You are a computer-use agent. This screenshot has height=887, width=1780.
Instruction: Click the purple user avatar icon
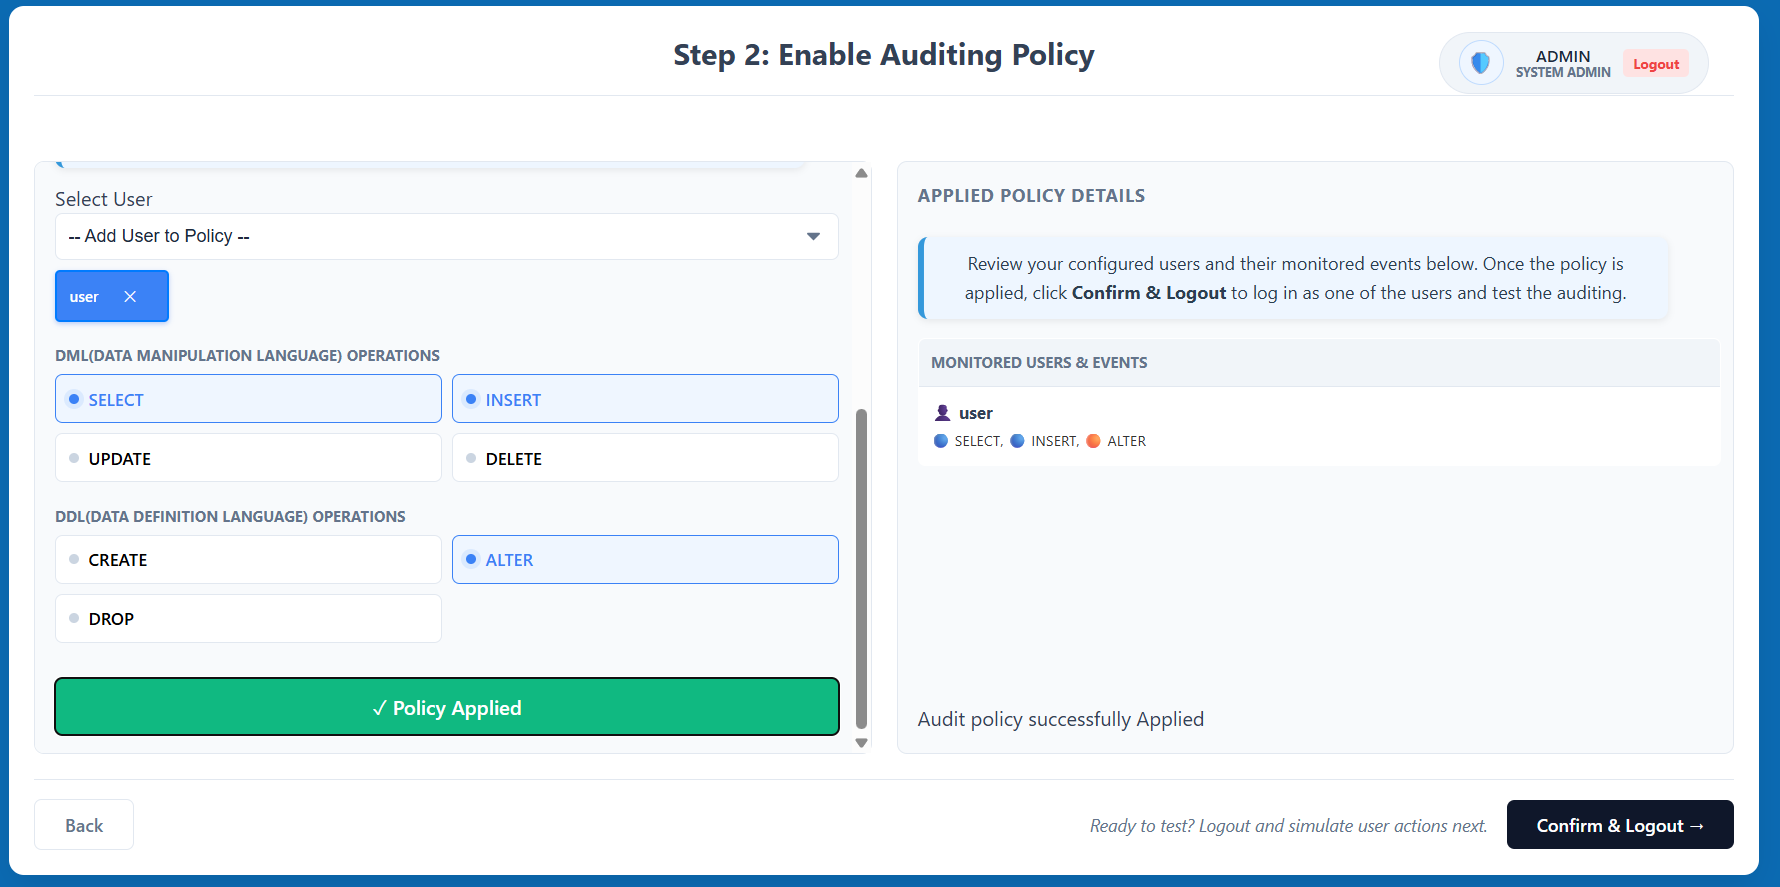tap(942, 413)
